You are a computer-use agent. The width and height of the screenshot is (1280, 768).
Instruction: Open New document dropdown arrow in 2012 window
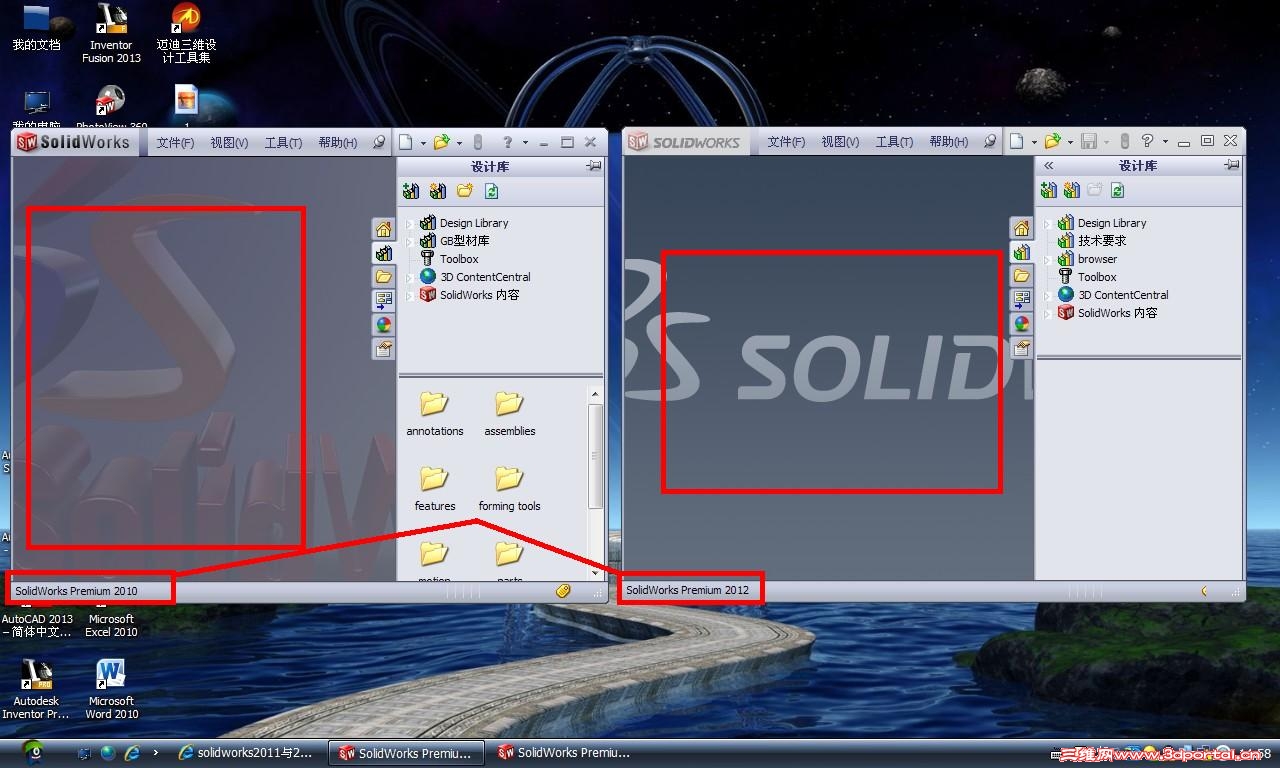click(x=1034, y=143)
